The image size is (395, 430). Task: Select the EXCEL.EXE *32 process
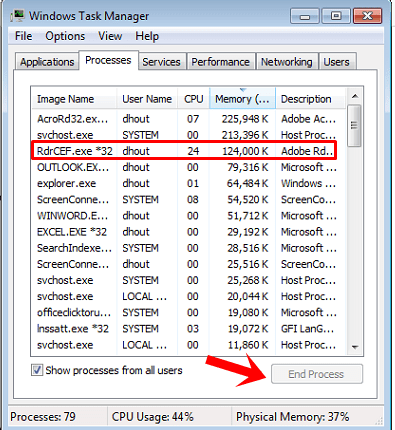(188, 232)
